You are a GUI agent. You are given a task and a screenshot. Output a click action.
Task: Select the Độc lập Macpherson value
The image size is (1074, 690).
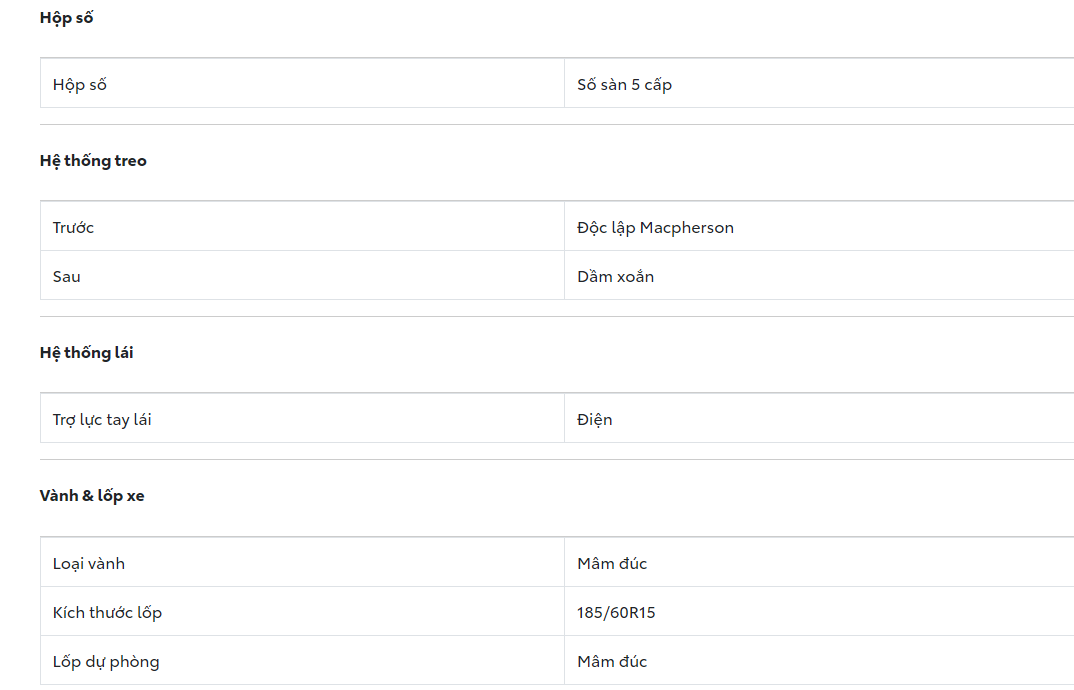coord(655,228)
